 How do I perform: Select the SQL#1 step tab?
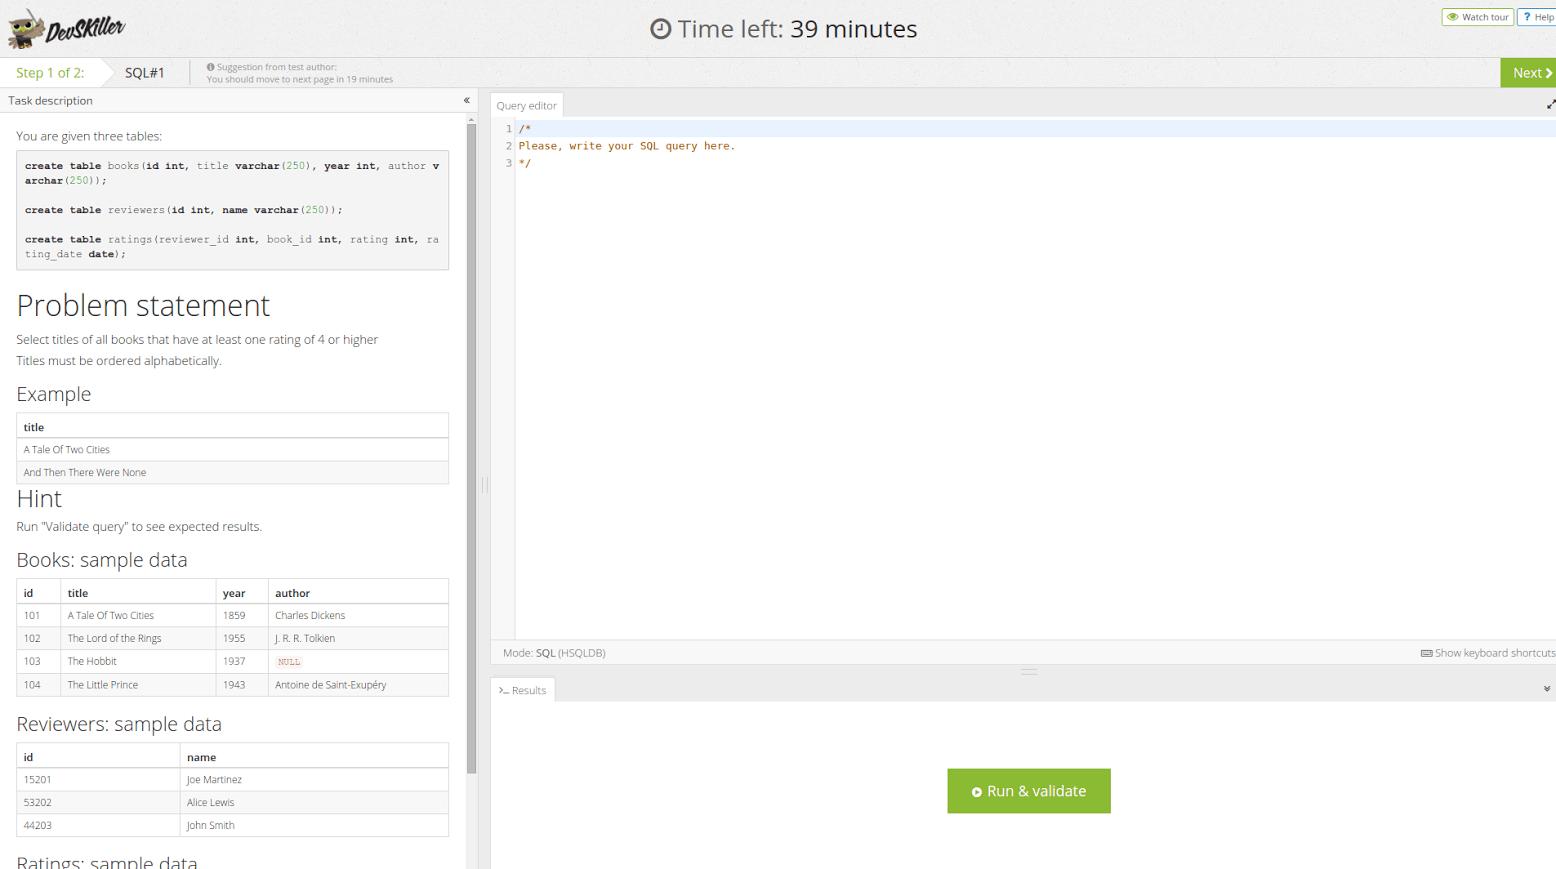click(x=145, y=73)
